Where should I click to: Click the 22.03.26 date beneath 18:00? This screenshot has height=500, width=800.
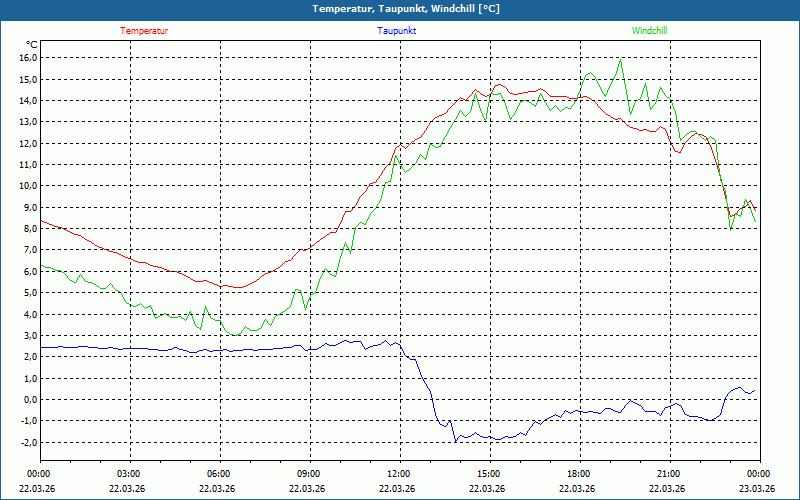[577, 488]
